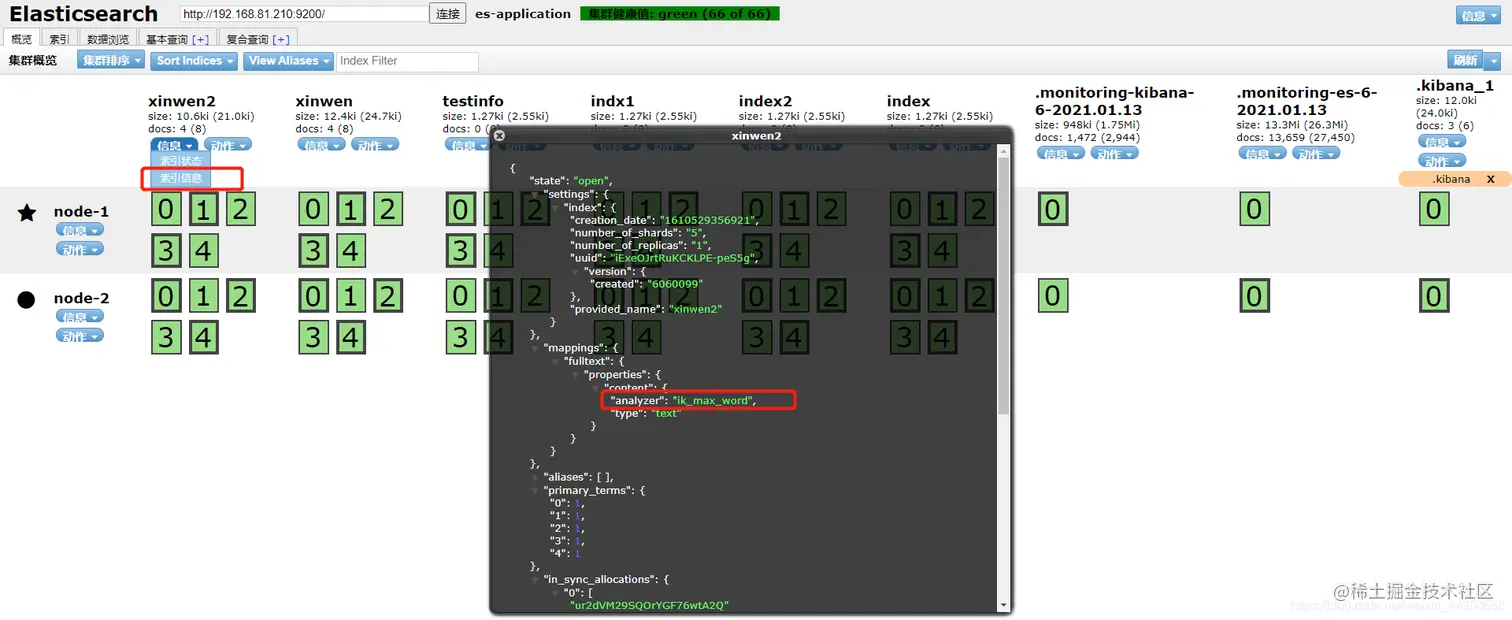1512x620 pixels.
Task: Select .monitoring-es shard 0 on node-2
Action: pos(1254,296)
